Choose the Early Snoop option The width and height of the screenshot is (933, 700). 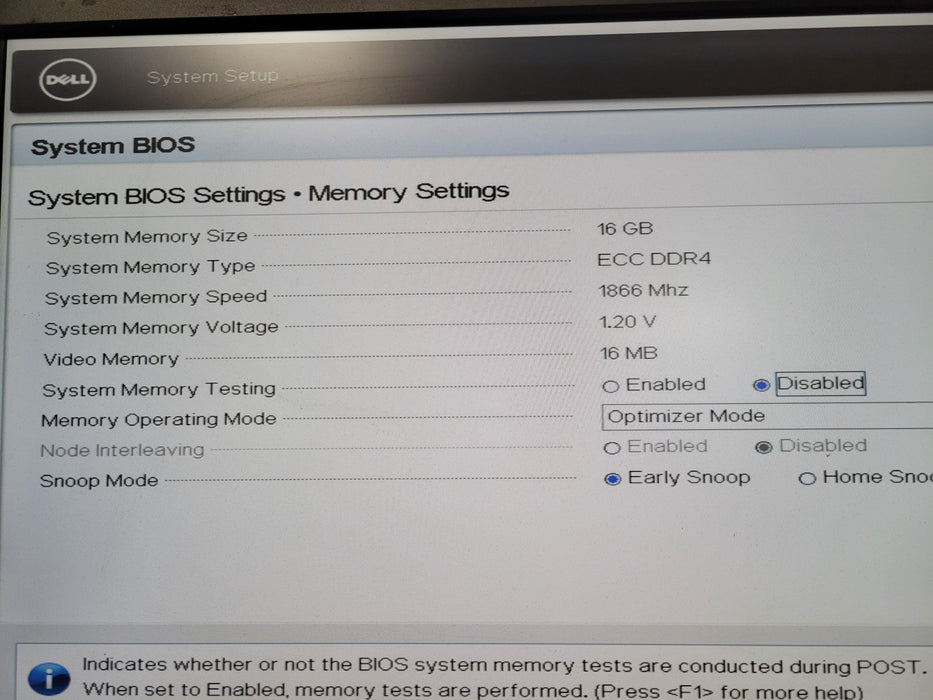click(x=612, y=479)
